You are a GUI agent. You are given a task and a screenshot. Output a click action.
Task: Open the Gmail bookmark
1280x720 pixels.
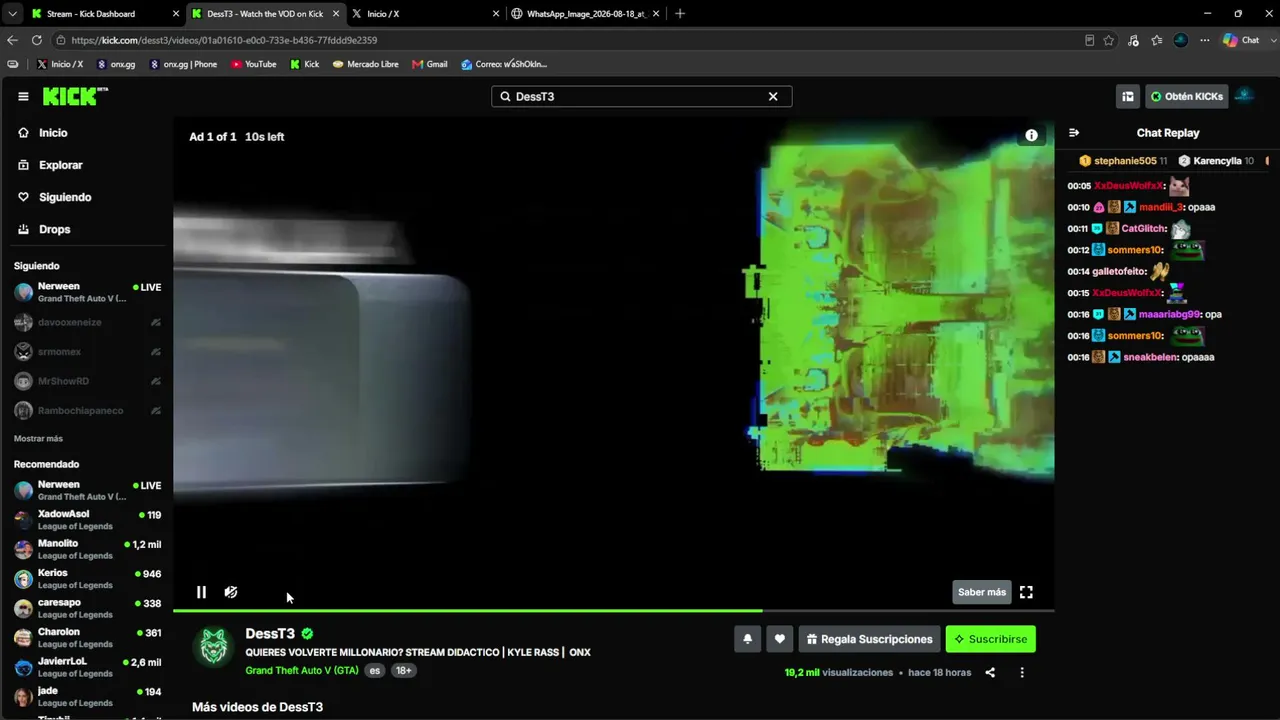tap(430, 64)
